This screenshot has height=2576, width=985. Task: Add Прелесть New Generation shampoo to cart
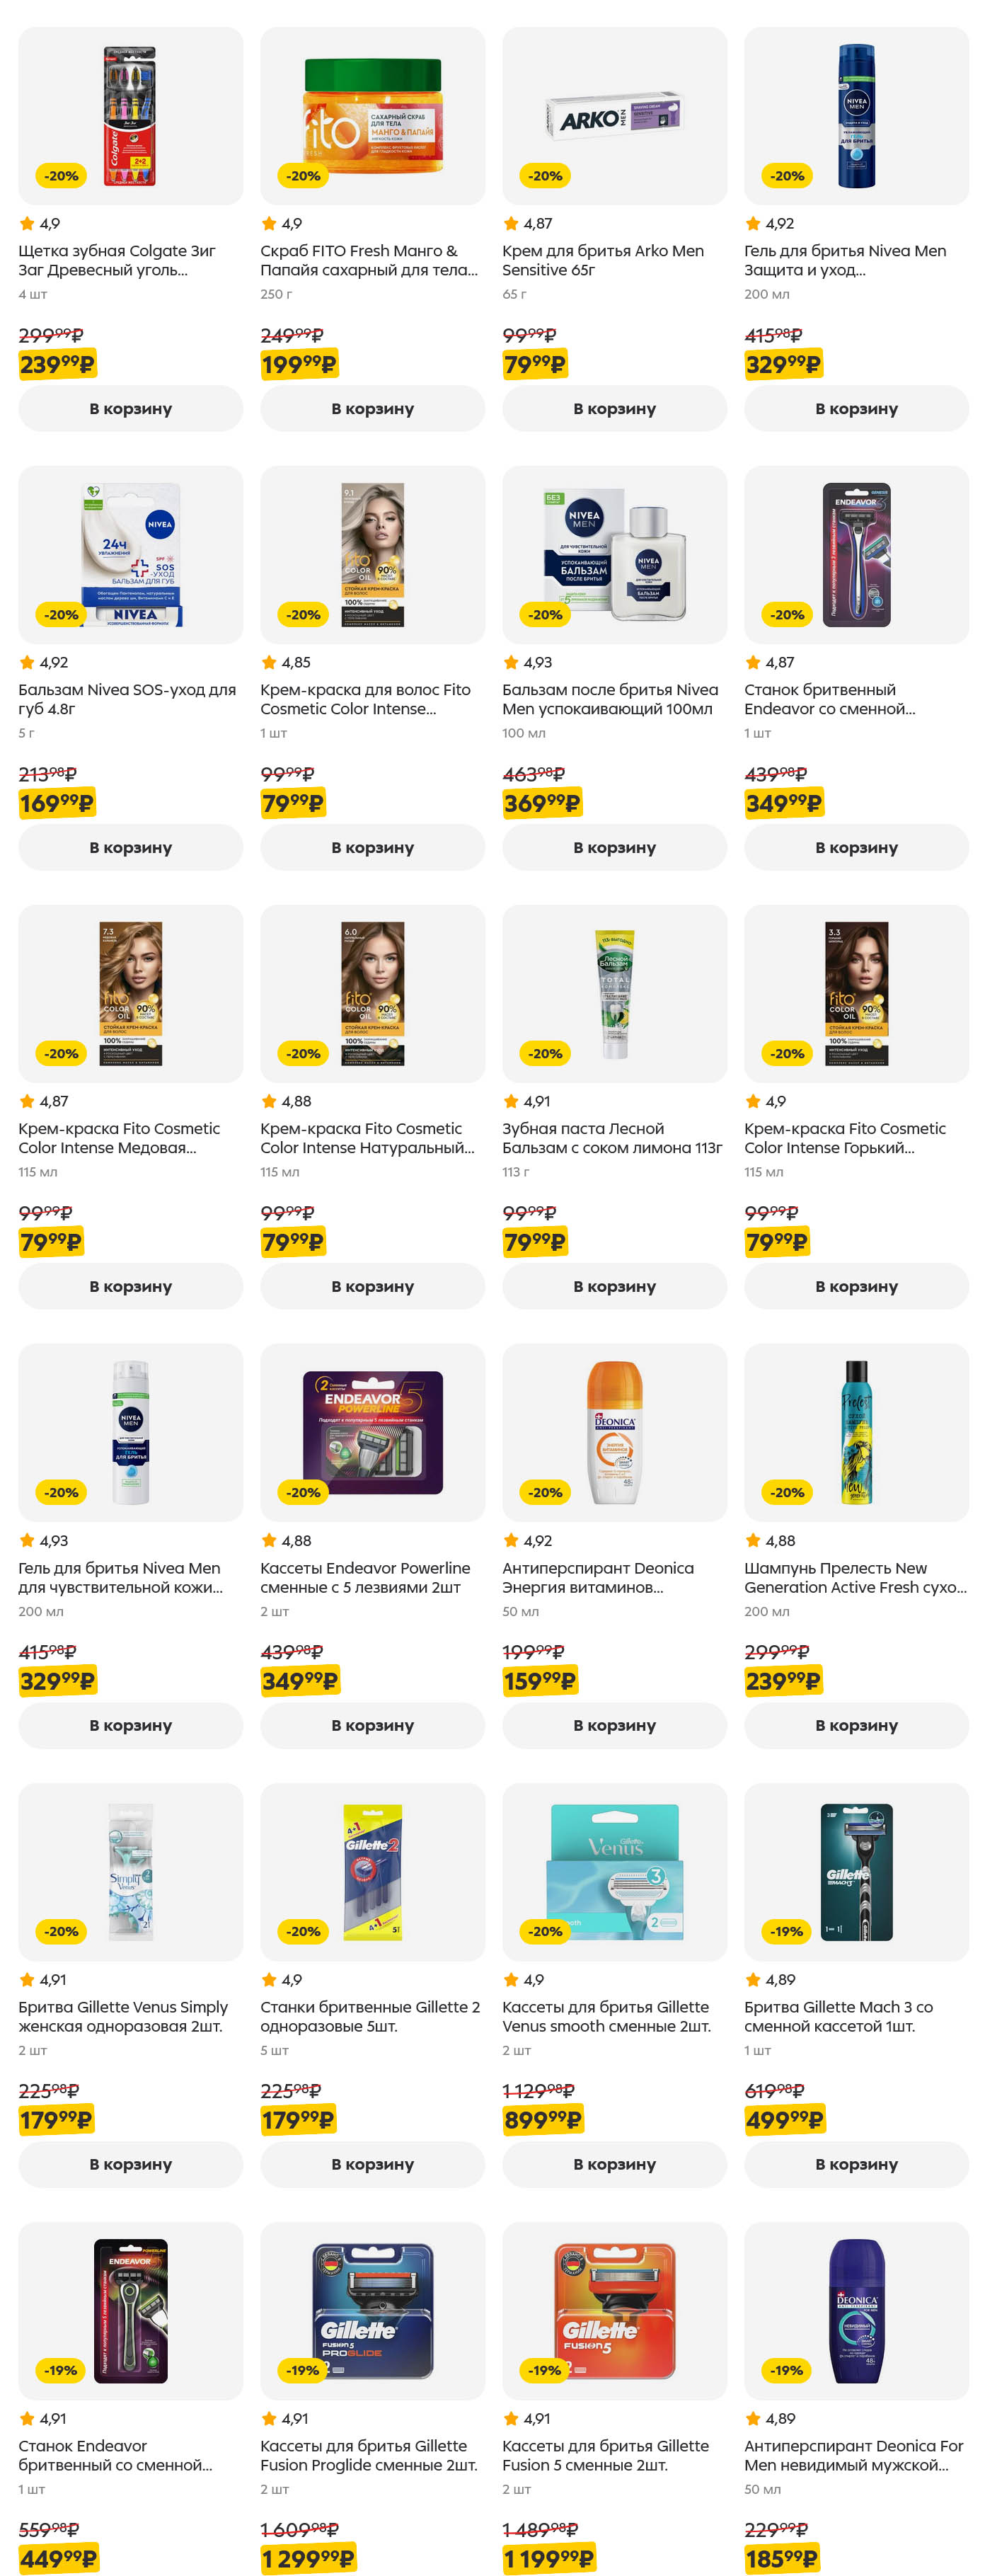point(856,1725)
